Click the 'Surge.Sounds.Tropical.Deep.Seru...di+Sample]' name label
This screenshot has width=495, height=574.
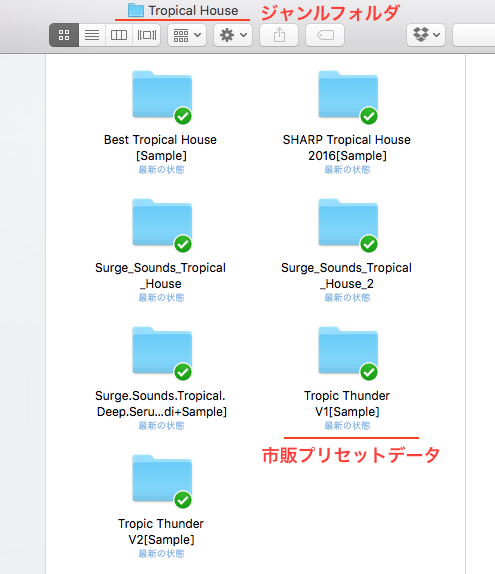[161, 404]
